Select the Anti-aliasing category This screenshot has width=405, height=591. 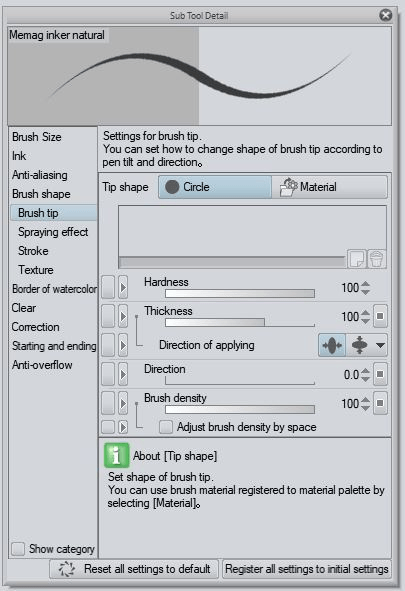pos(40,175)
